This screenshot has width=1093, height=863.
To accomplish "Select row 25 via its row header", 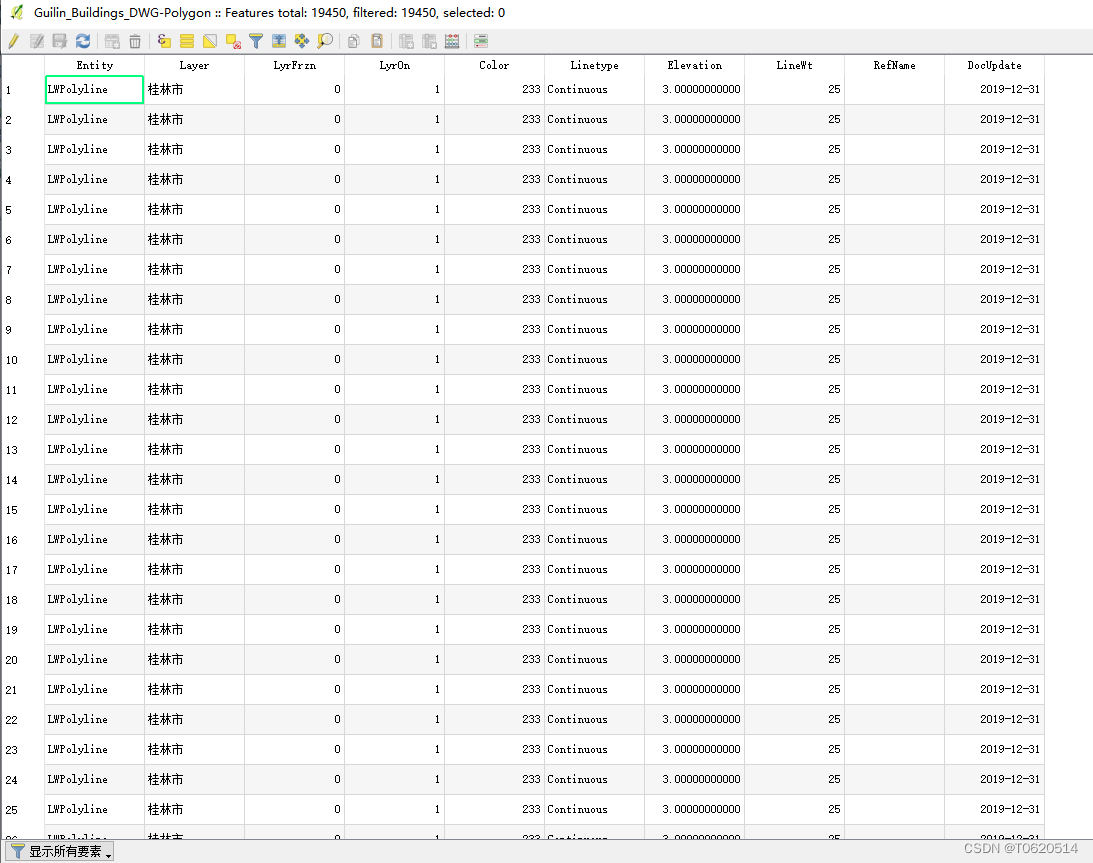I will [22, 809].
